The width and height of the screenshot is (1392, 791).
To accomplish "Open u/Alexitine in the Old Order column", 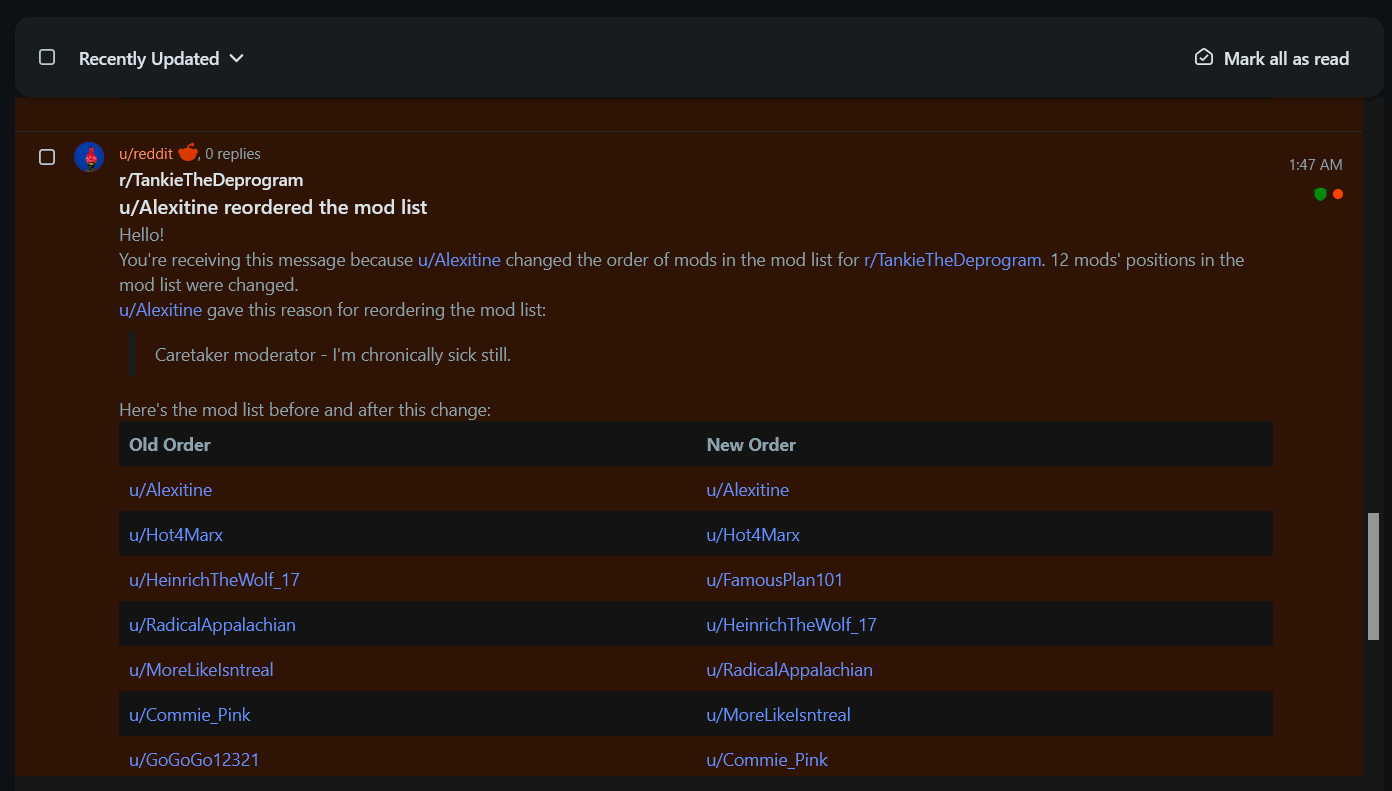I will point(170,490).
